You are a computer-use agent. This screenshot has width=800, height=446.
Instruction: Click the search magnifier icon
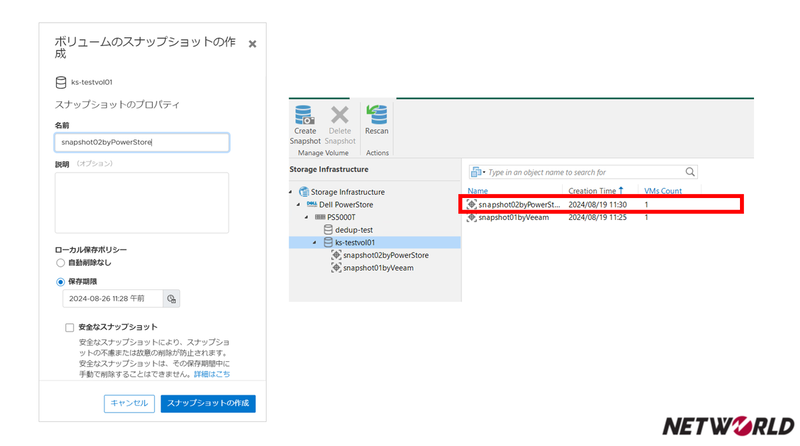(x=690, y=172)
